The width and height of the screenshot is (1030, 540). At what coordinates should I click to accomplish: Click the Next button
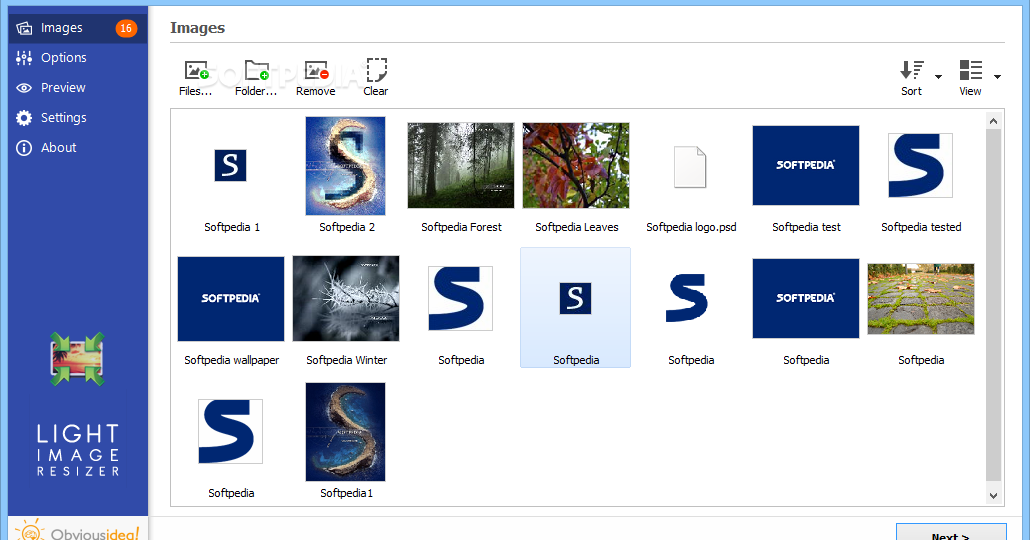click(951, 532)
